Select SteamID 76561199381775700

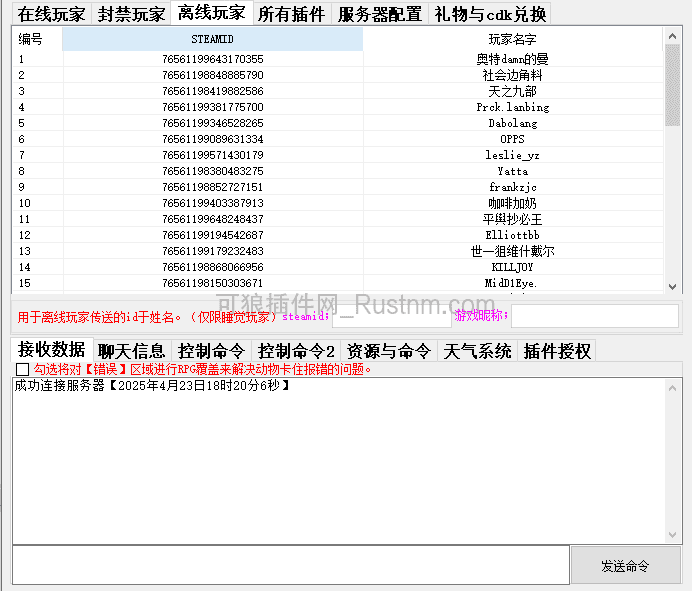tap(213, 107)
